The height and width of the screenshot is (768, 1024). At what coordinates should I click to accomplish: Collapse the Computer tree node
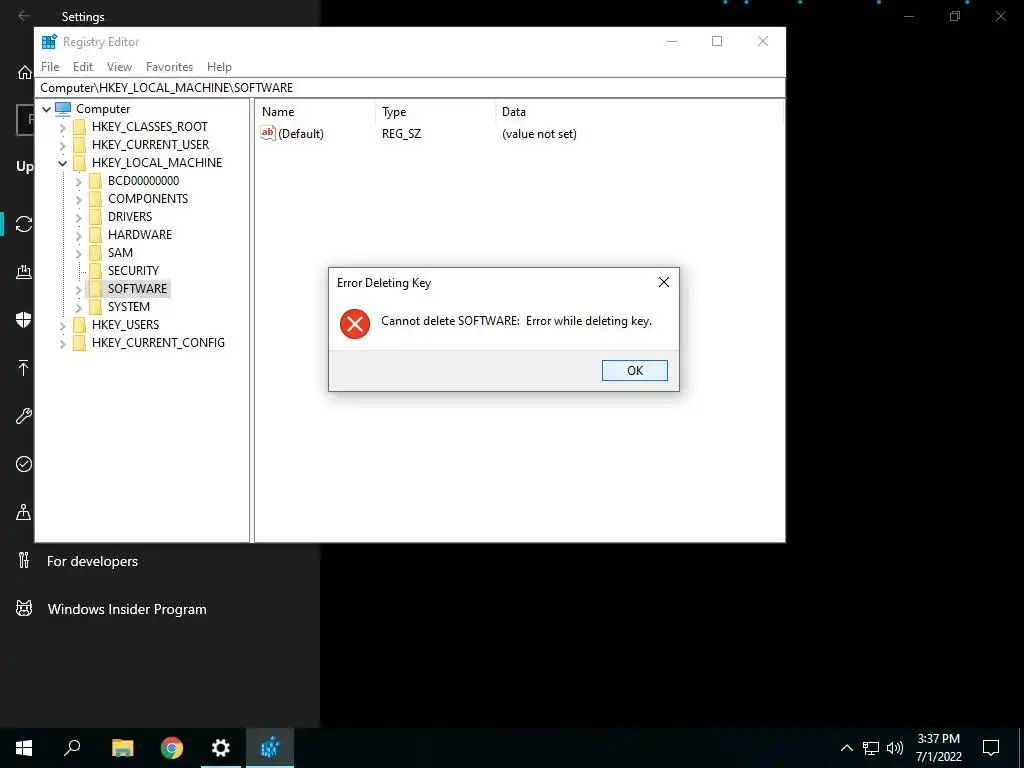pyautogui.click(x=47, y=109)
